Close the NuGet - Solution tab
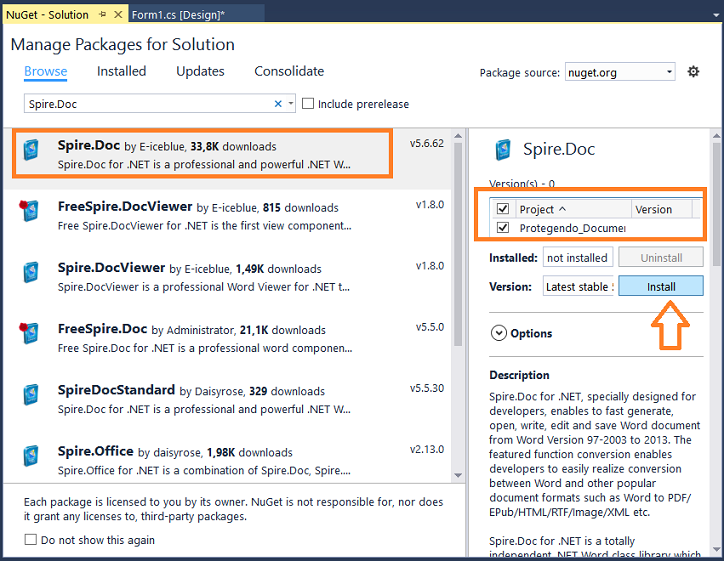This screenshot has width=724, height=561. [118, 15]
